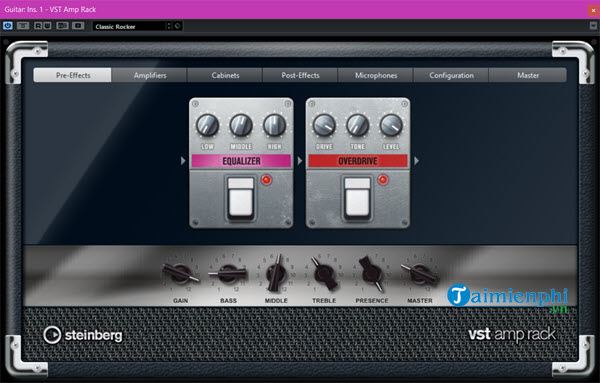Click the window title 'Guitar: Ins. 1 - VST Amp Rack'
Viewport: 600px width, 383px height.
point(50,10)
